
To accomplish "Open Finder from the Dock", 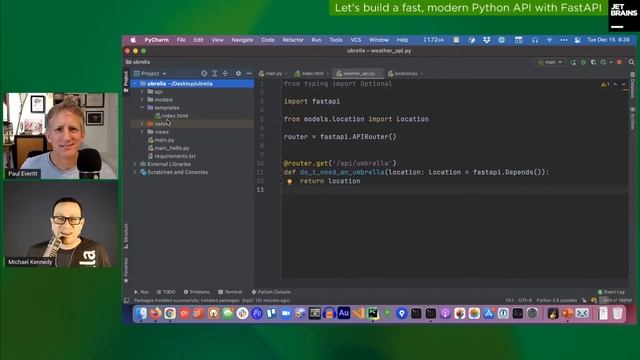I will (x=141, y=313).
